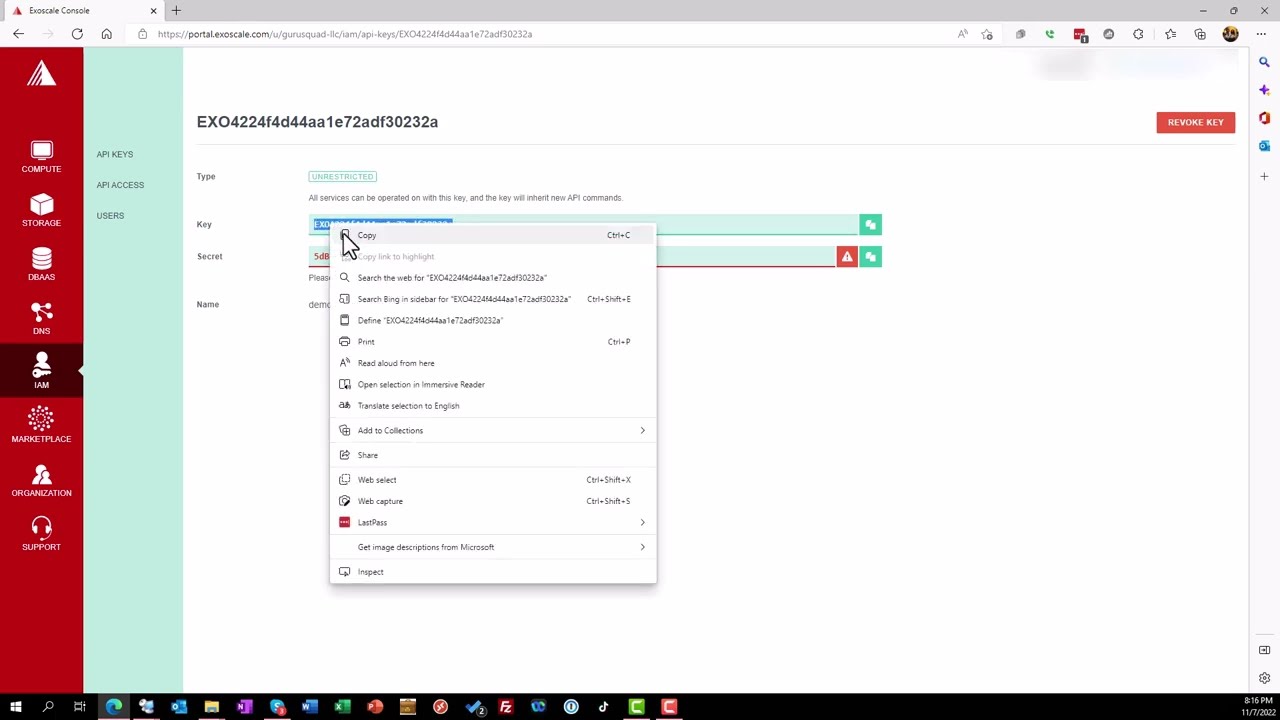Open the Organization section in sidebar

click(x=41, y=481)
